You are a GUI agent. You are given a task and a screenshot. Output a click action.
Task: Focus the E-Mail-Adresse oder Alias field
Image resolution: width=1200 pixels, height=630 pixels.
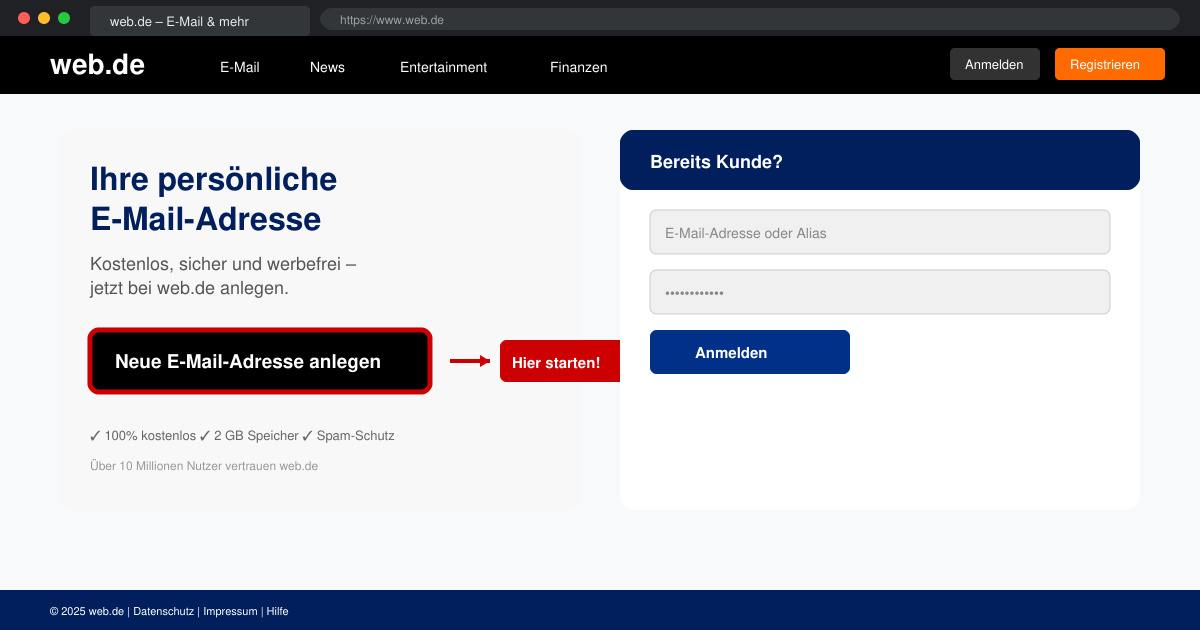(x=880, y=232)
